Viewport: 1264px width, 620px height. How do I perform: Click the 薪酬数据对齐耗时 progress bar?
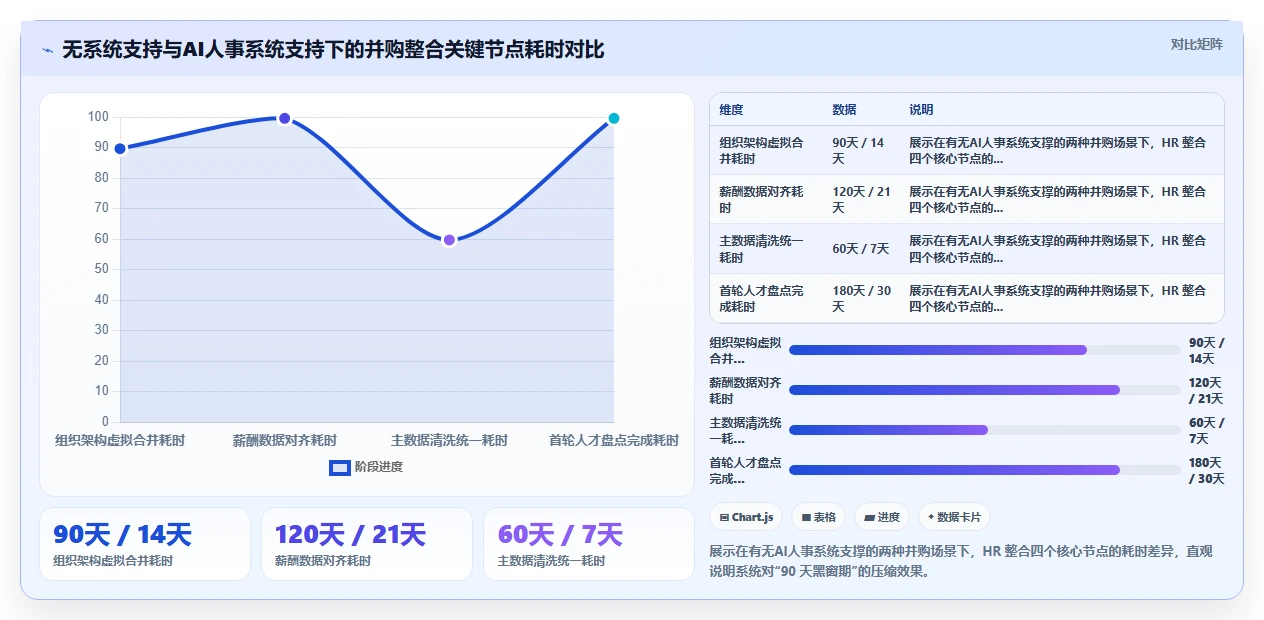point(984,390)
